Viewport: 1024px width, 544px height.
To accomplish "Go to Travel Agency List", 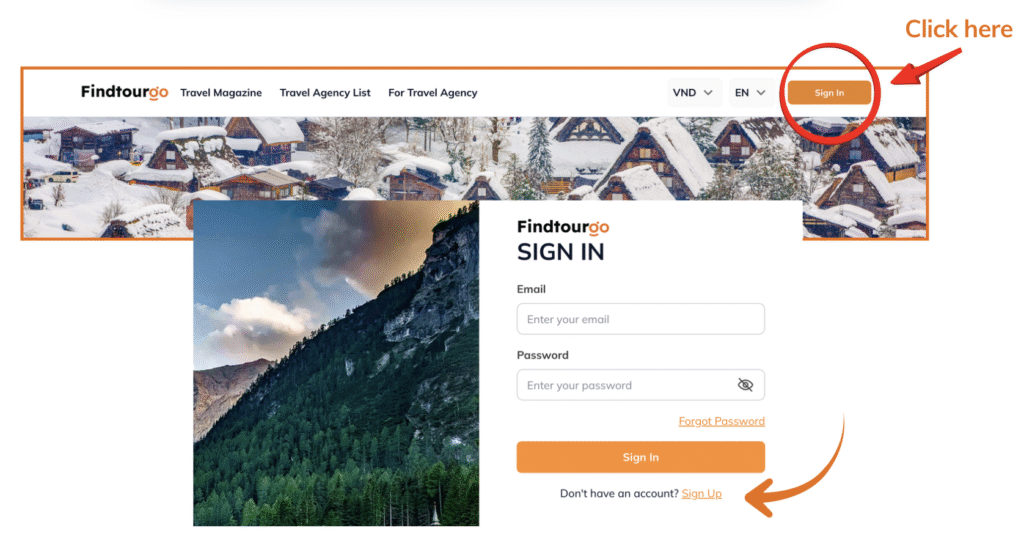I will tap(325, 93).
